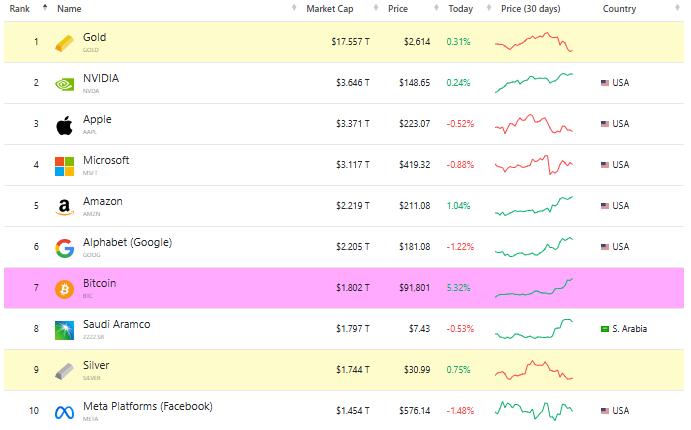Open the Microsoft company link
Image resolution: width=691 pixels, height=430 pixels.
[106, 160]
